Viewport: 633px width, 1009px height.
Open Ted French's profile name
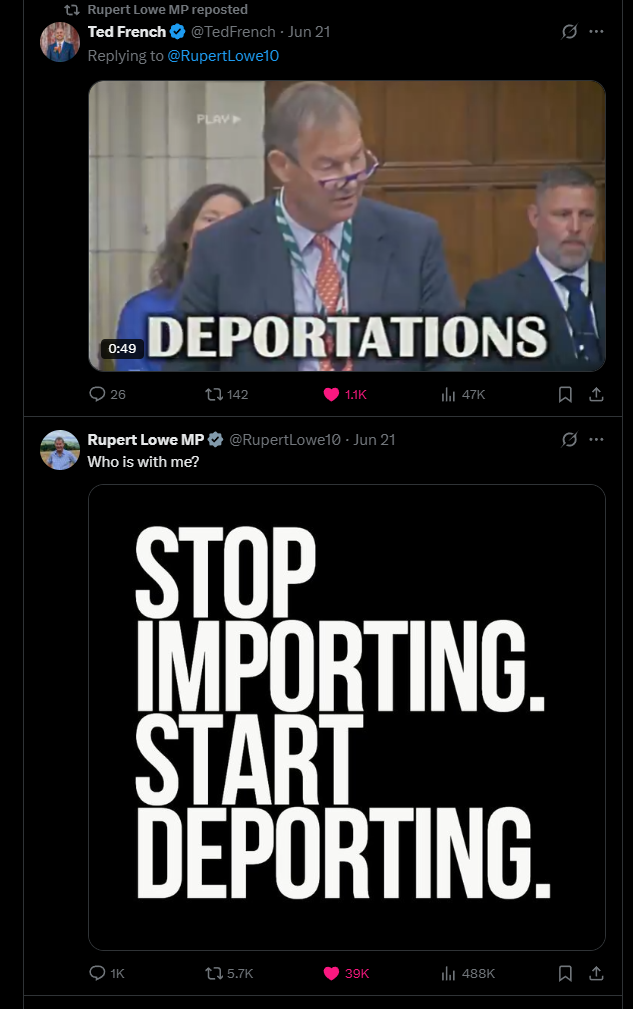pos(127,32)
